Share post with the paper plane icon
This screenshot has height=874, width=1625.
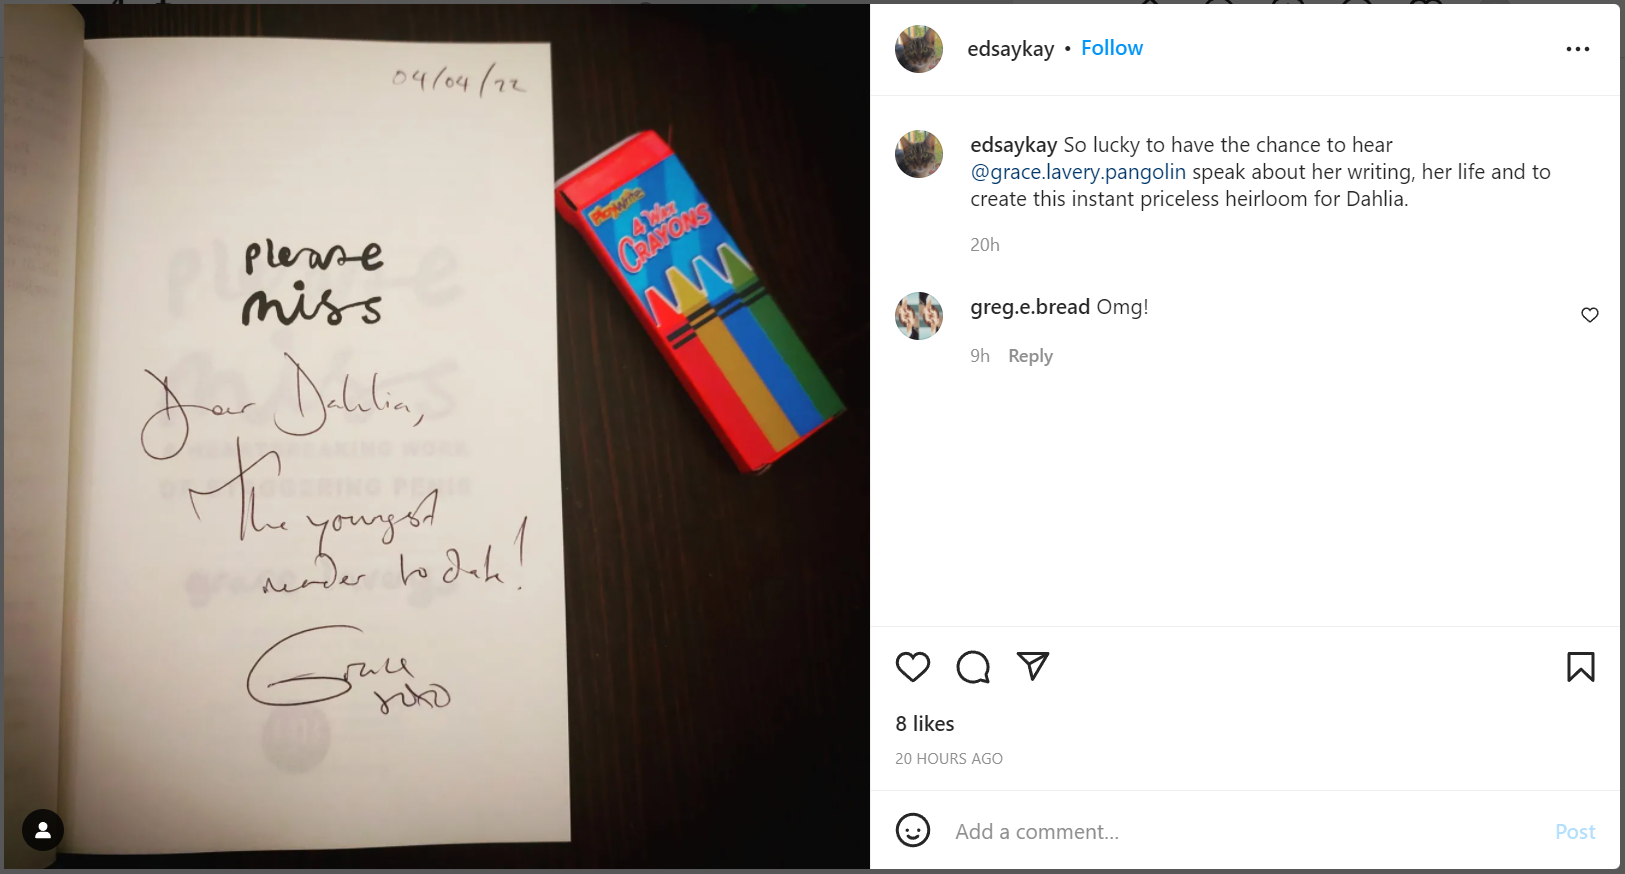1033,666
